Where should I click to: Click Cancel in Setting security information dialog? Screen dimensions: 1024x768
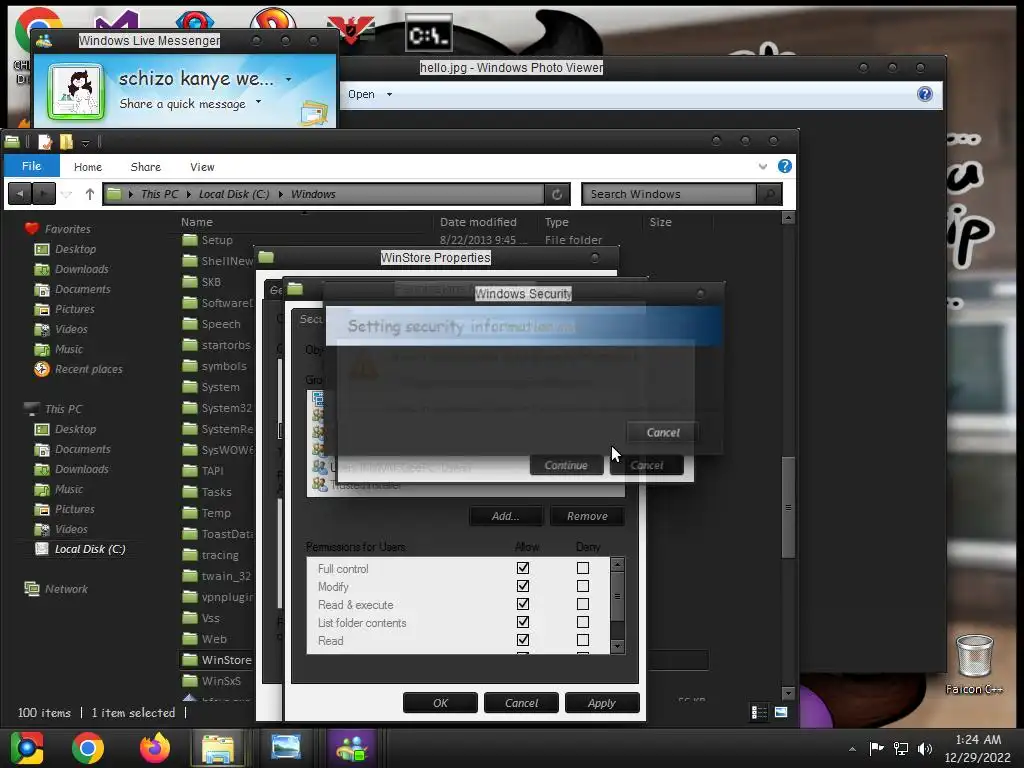click(x=663, y=432)
